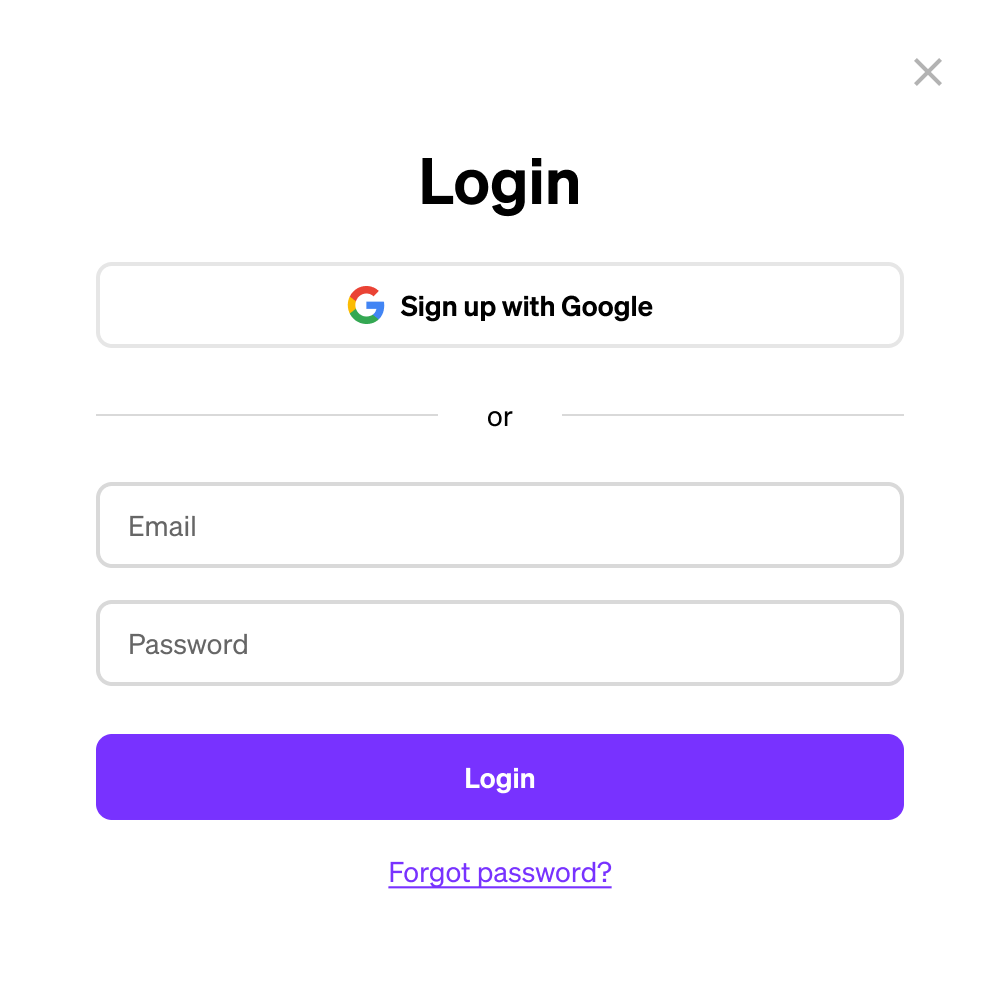Click the "or" divider text
The height and width of the screenshot is (986, 1000).
tap(500, 417)
